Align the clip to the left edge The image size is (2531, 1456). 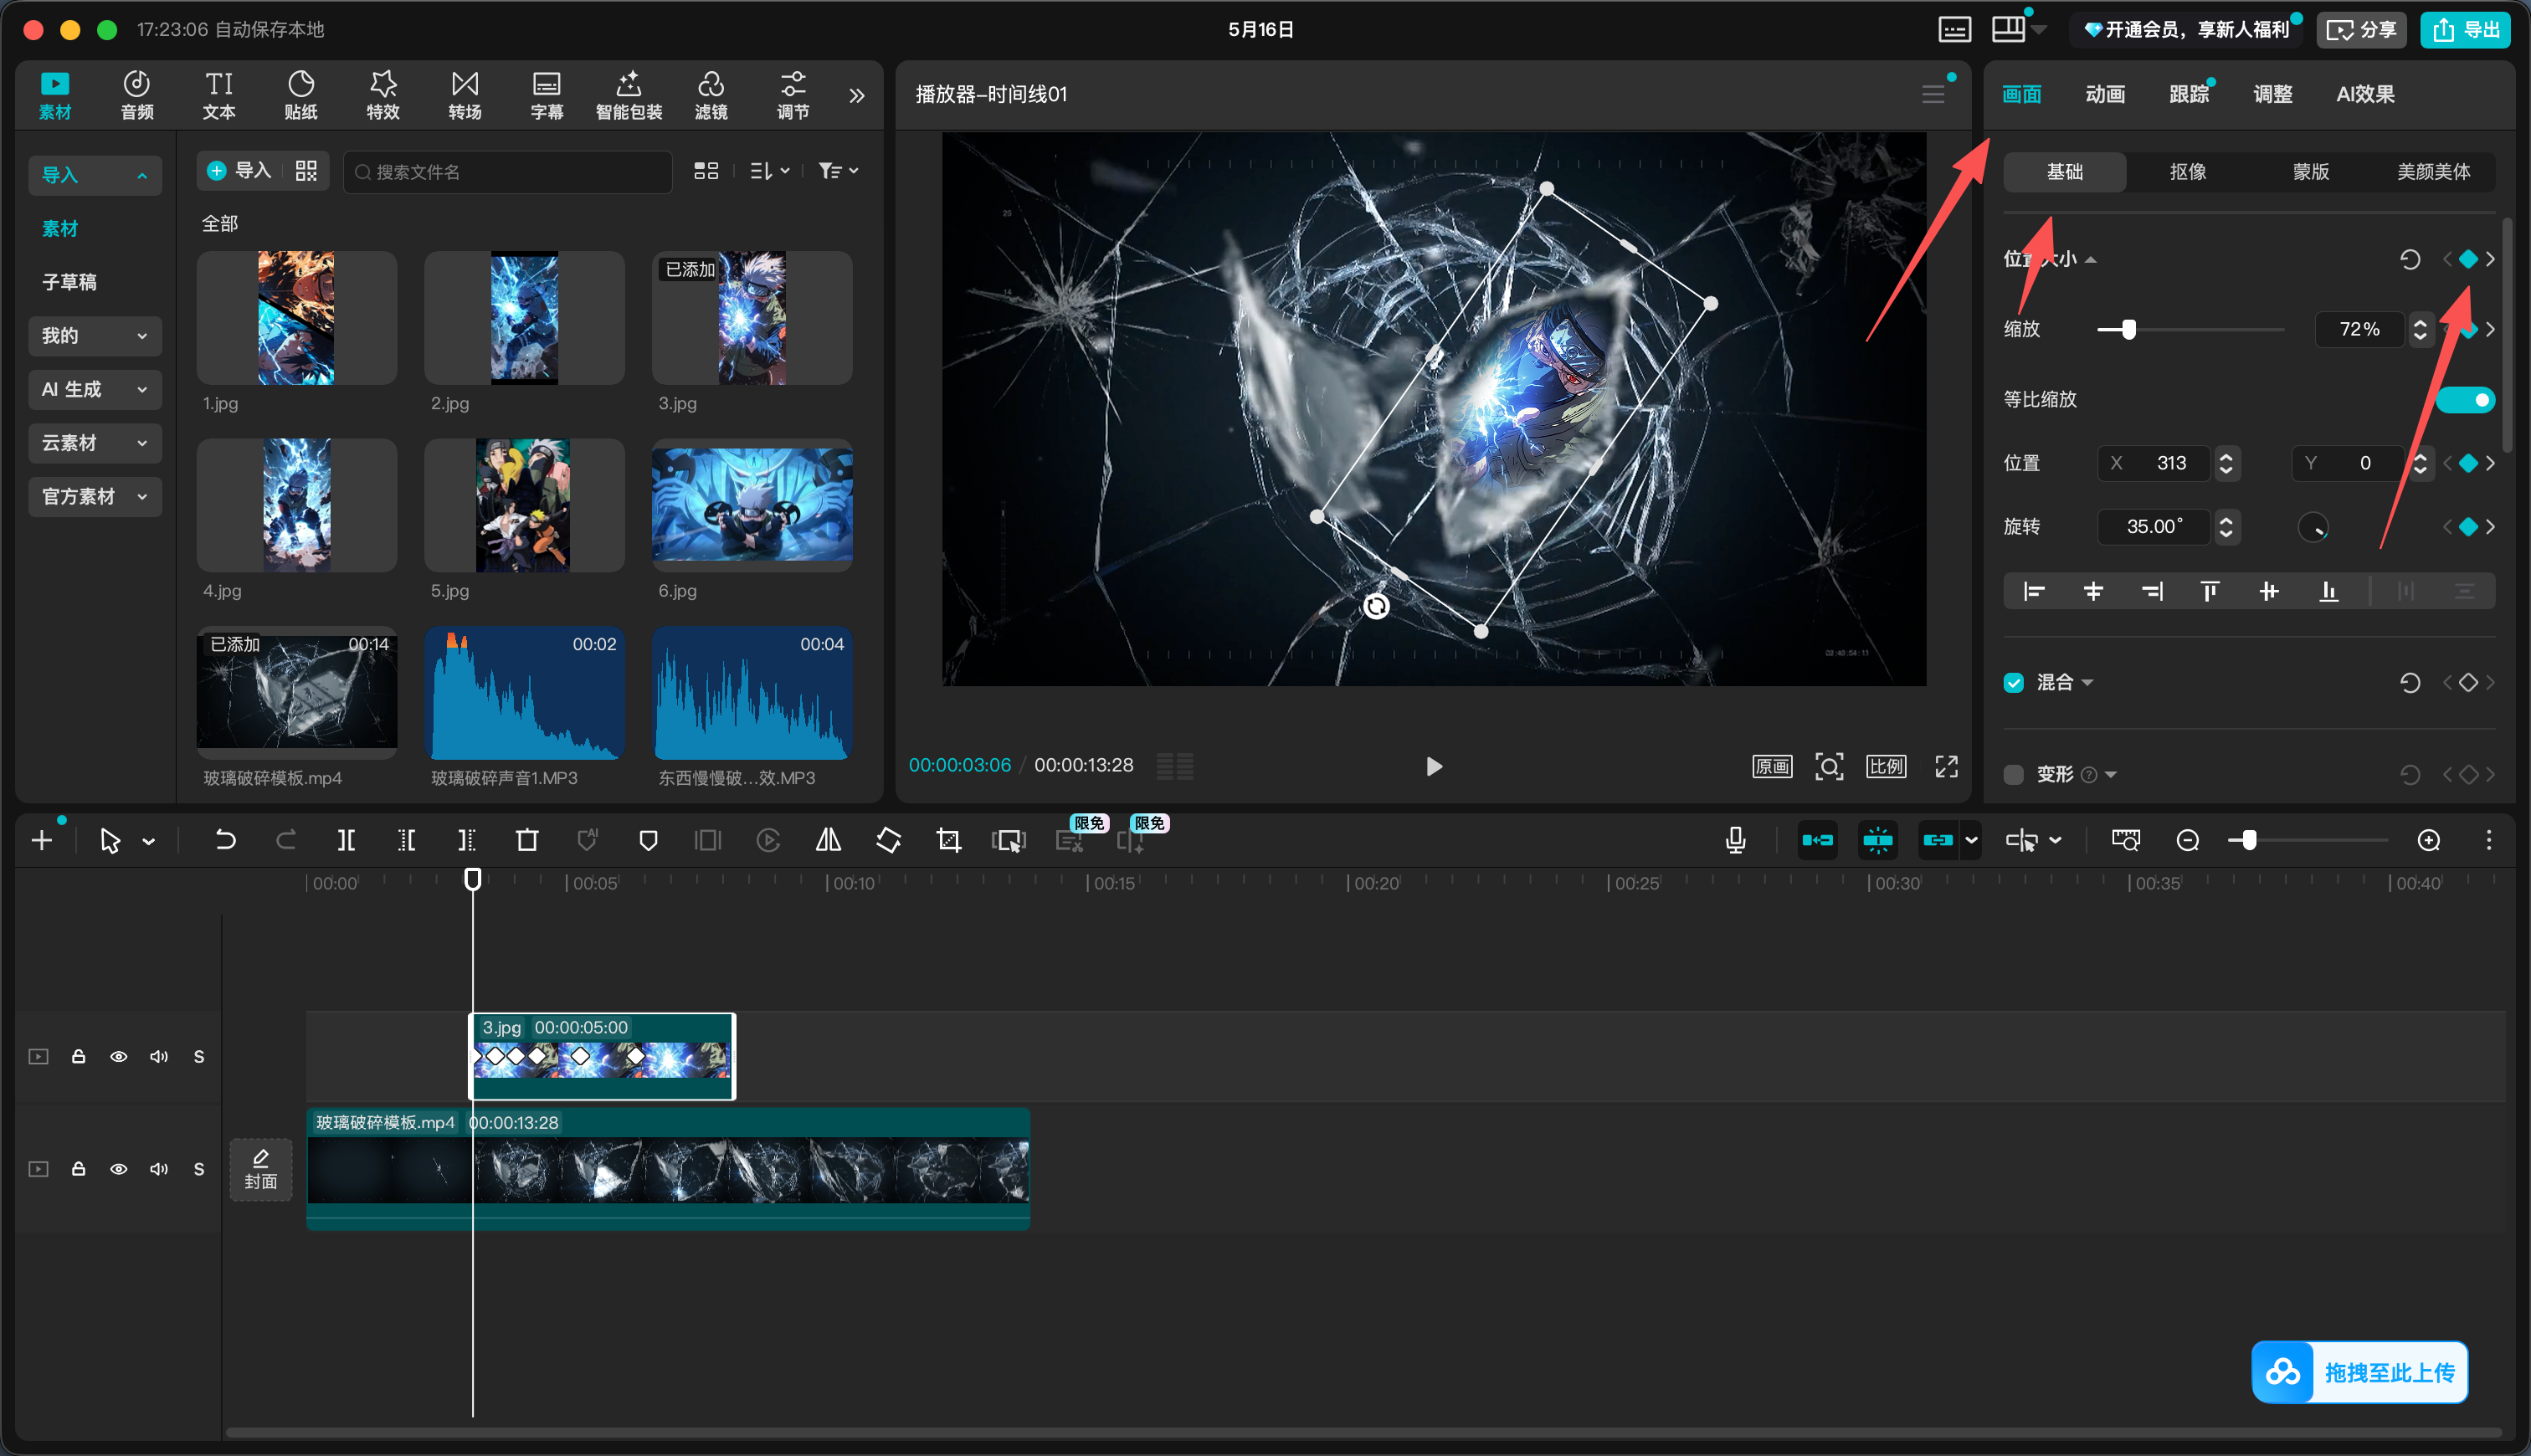(x=2034, y=592)
